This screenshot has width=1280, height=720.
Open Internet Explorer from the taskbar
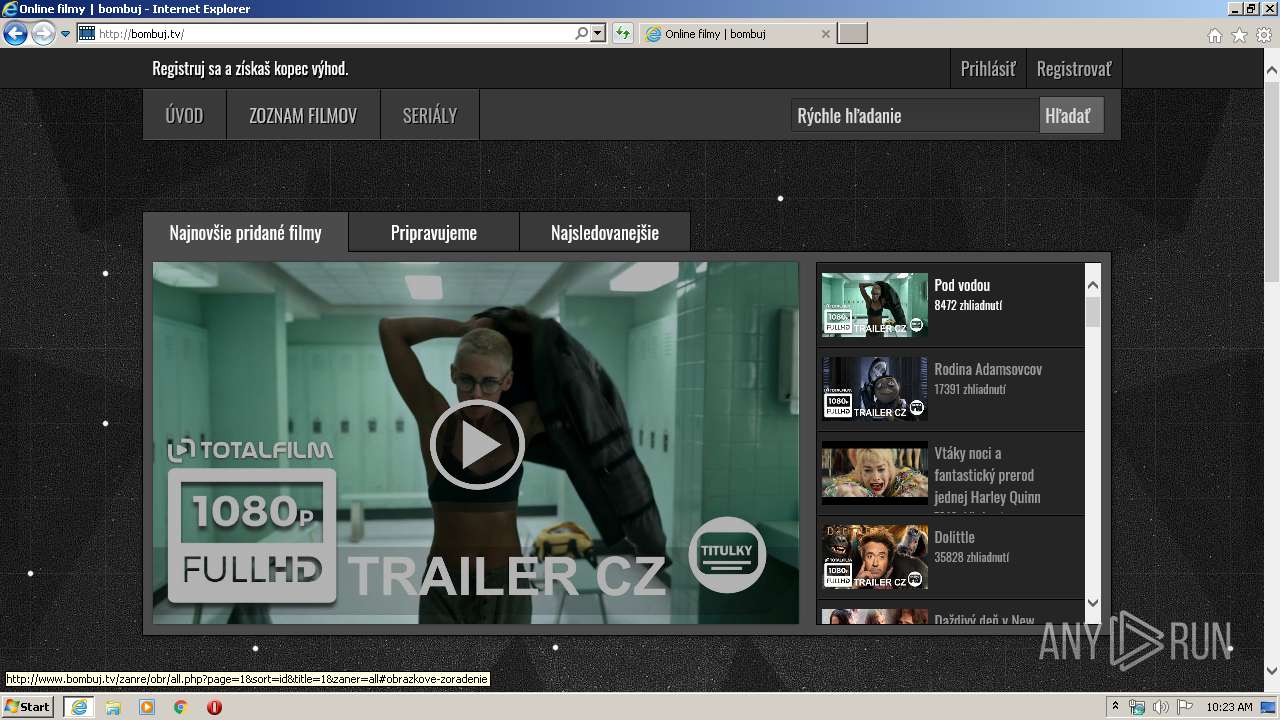(x=78, y=707)
